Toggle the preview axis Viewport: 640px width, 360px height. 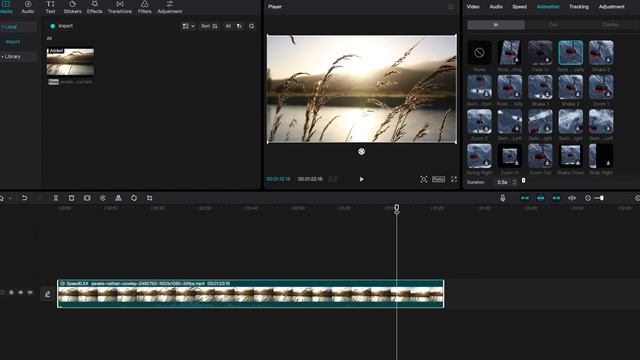[x=572, y=198]
